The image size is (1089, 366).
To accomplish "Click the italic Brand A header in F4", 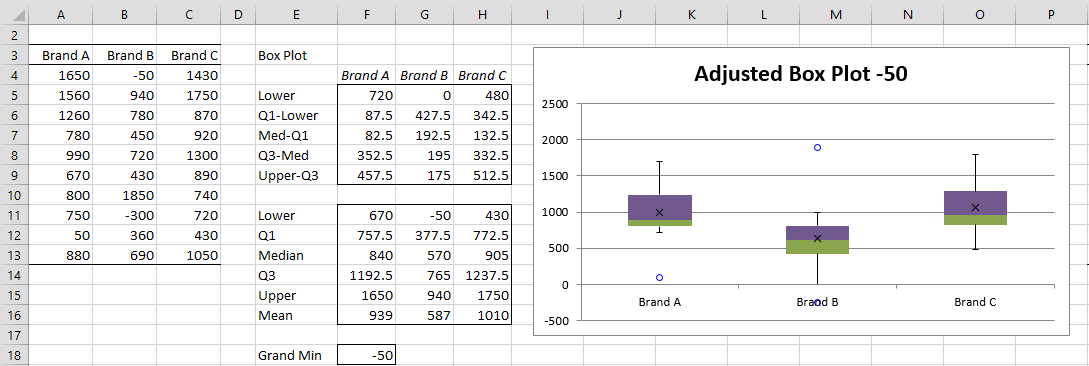I will point(366,76).
